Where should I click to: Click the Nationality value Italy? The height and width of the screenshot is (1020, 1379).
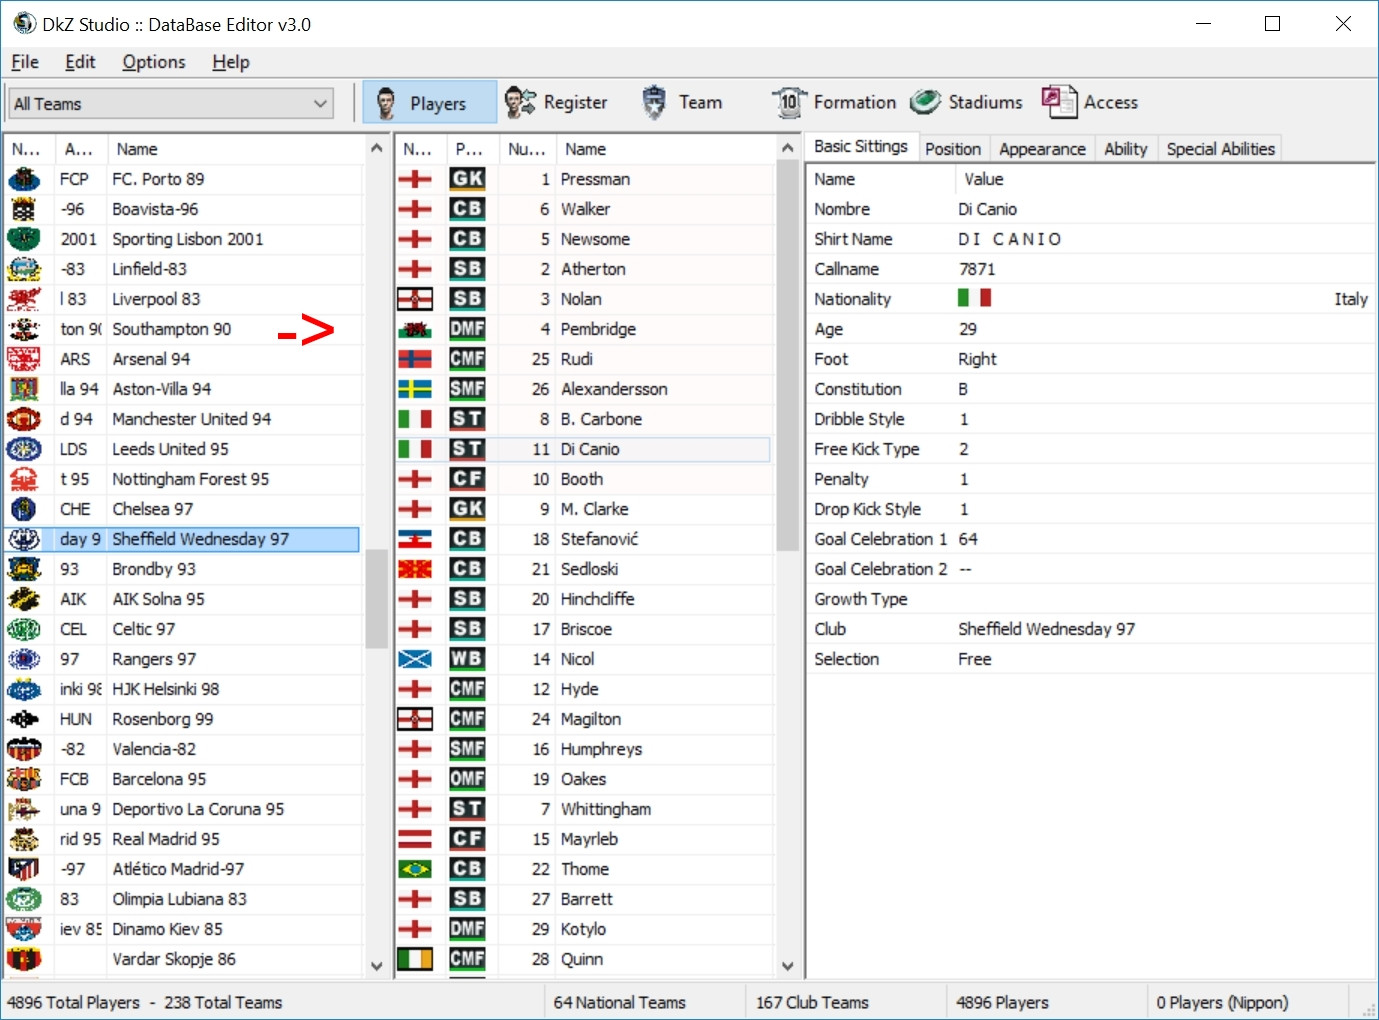tap(1350, 299)
